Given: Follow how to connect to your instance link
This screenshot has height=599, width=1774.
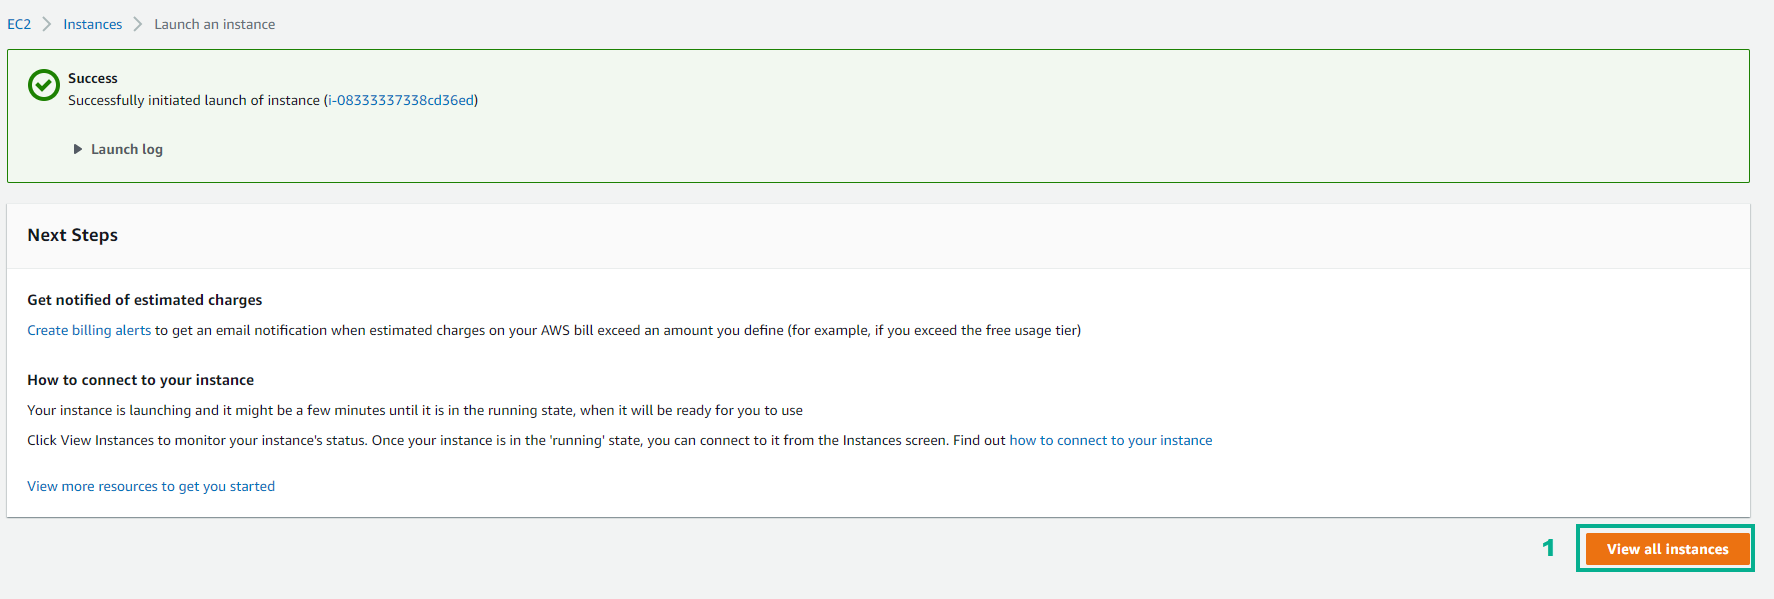Looking at the screenshot, I should point(1111,440).
